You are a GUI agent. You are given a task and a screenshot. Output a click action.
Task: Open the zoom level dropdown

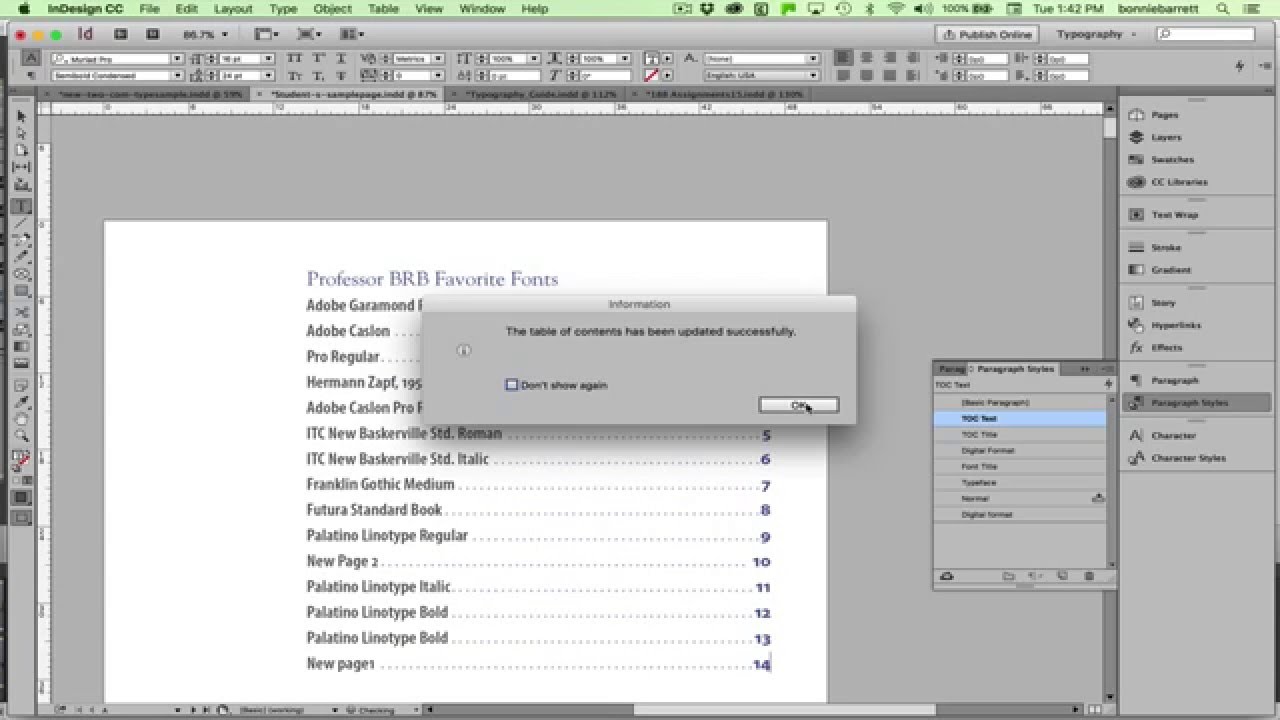coord(224,34)
